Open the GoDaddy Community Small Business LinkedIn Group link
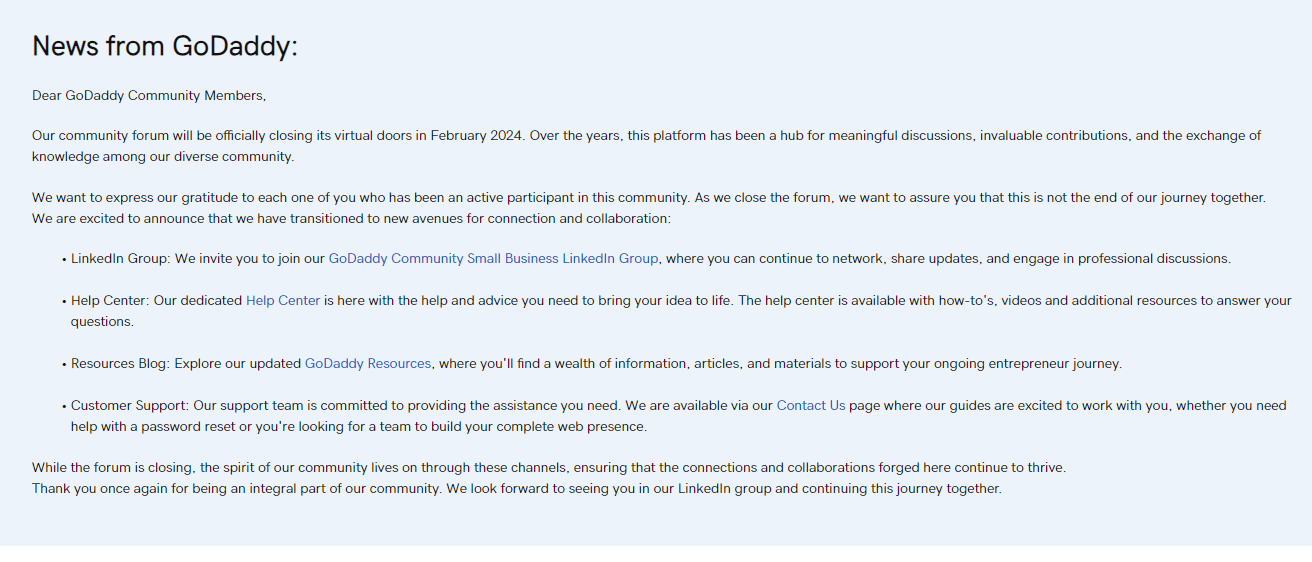The width and height of the screenshot is (1312, 562). click(493, 258)
